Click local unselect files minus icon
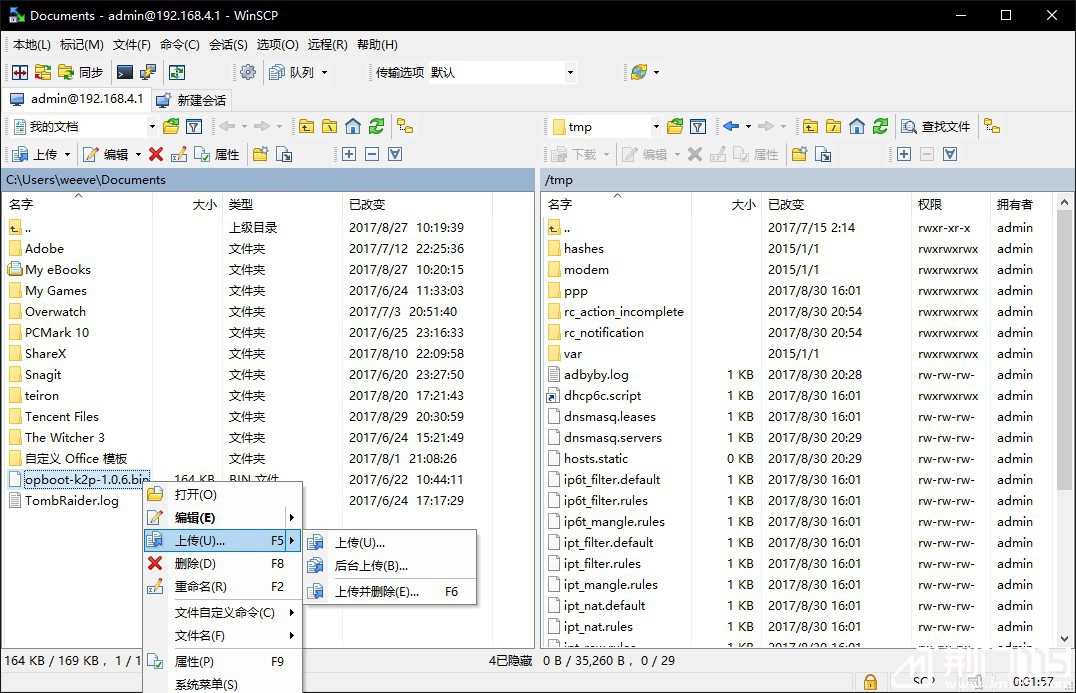 point(372,154)
